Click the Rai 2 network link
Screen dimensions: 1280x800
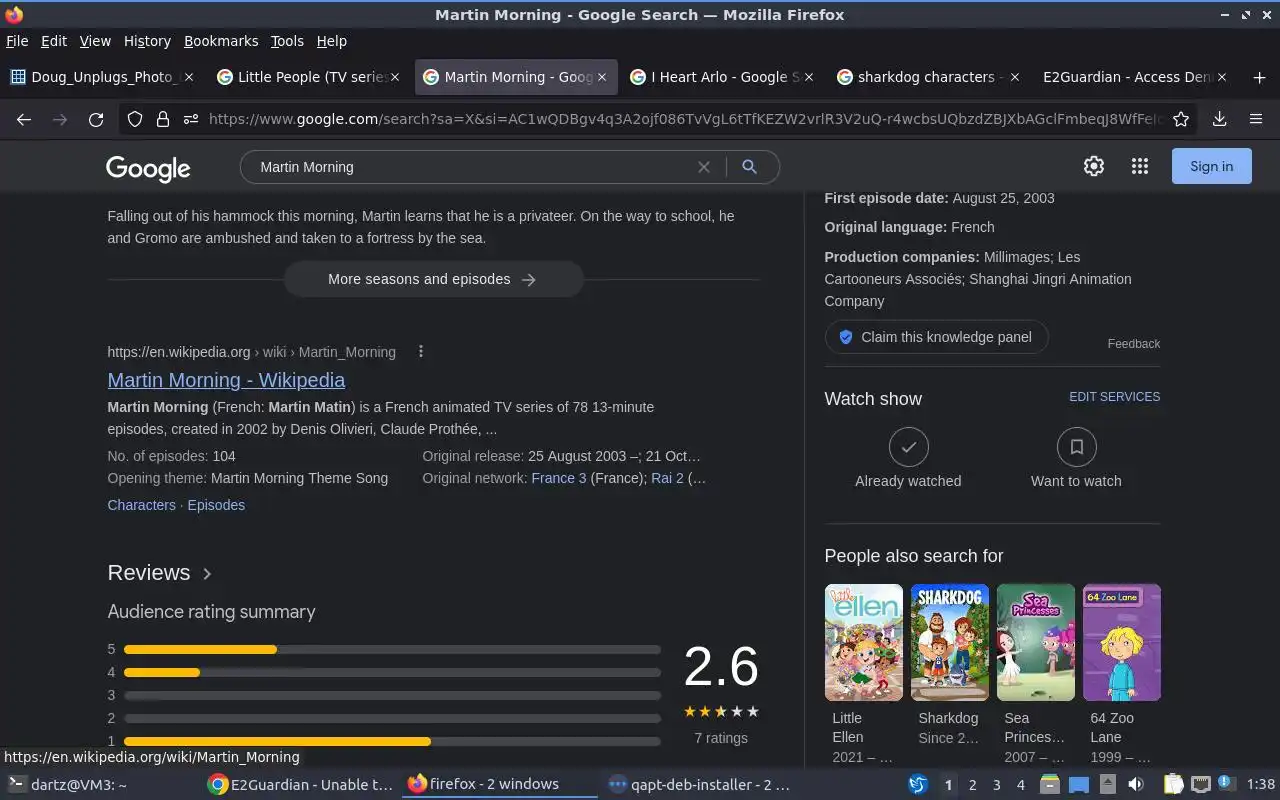coord(667,478)
